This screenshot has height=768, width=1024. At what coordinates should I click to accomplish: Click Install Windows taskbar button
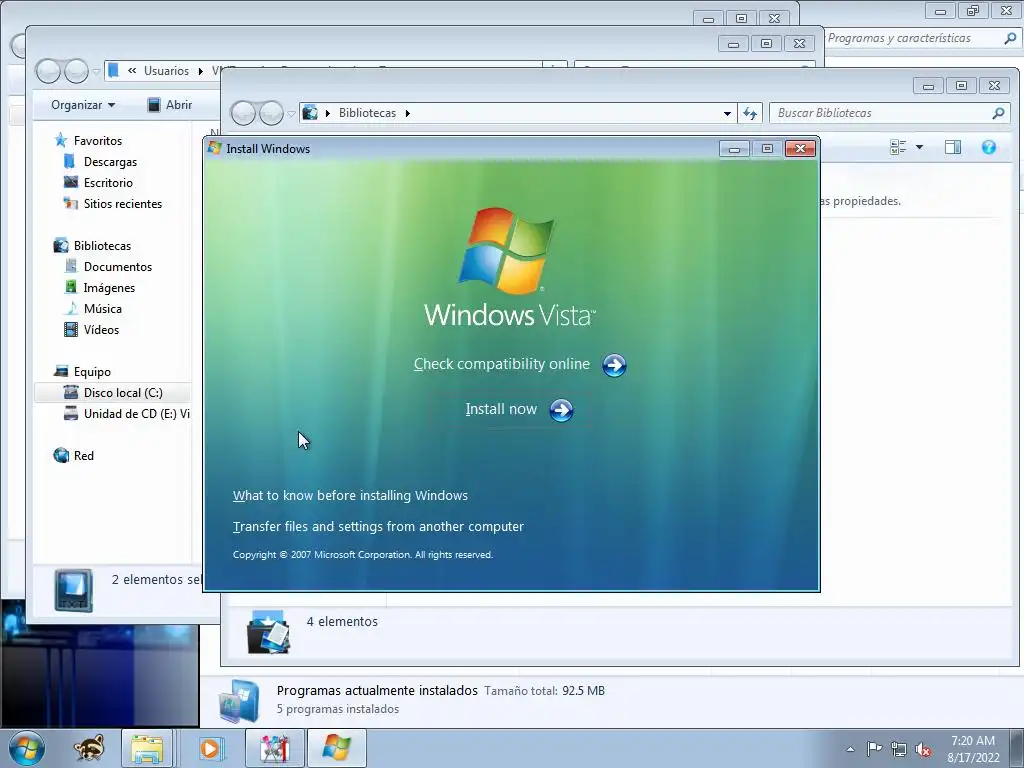point(337,748)
